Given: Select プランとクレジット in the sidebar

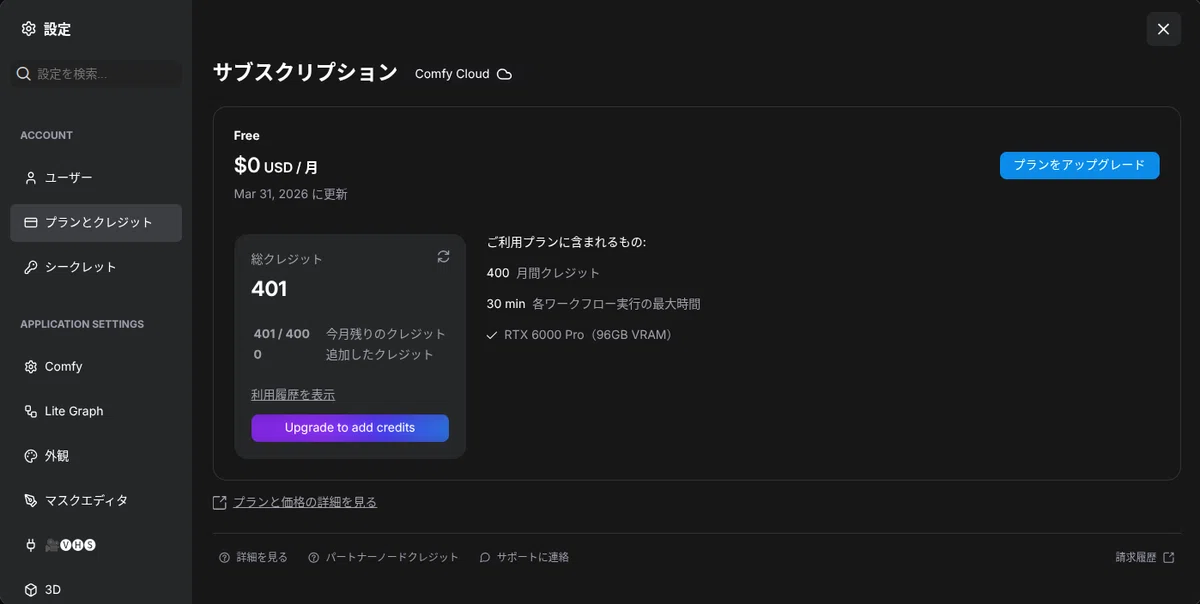Looking at the screenshot, I should (96, 222).
